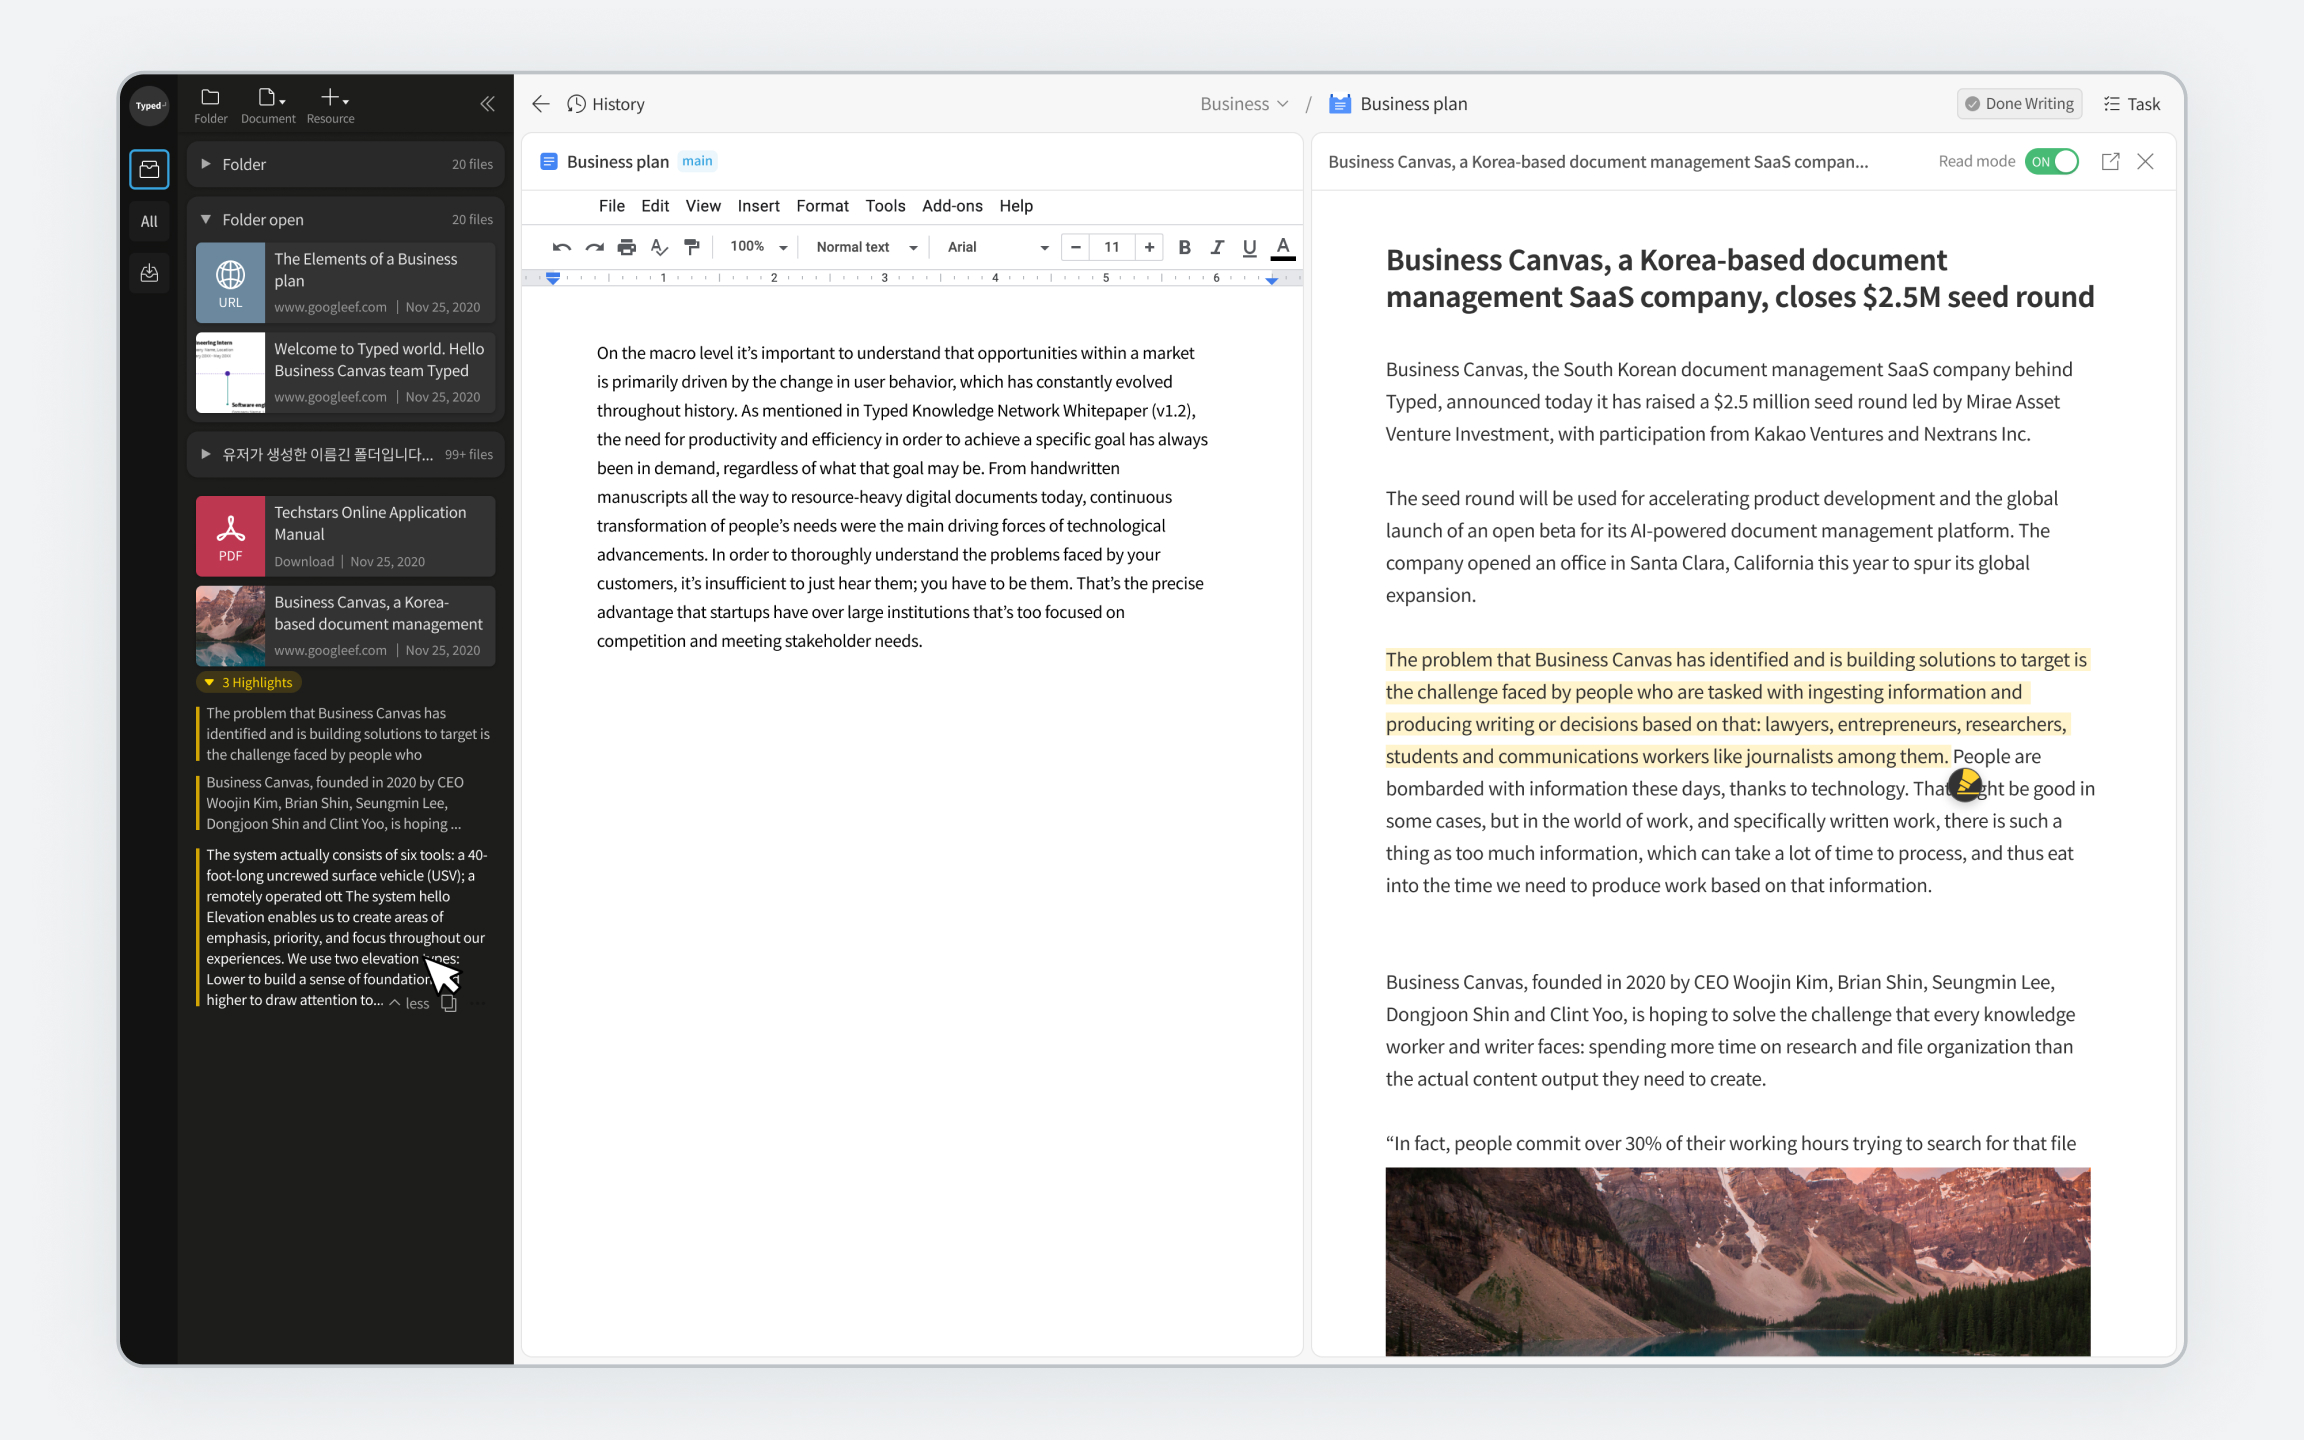
Task: Click the highlighter icon in the article
Action: [x=1966, y=783]
